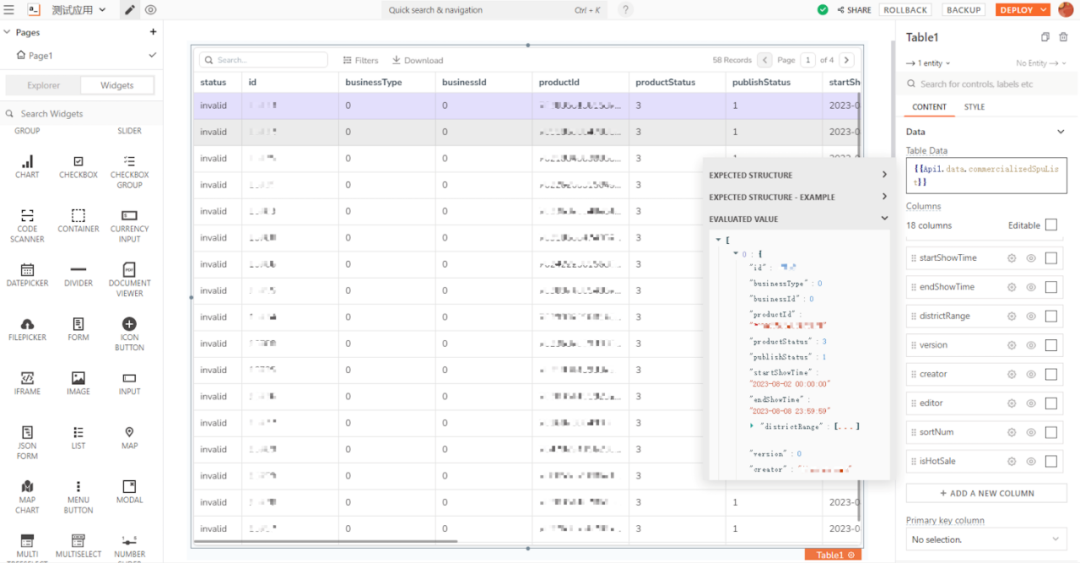Open the Primary key column dropdown
1080x563 pixels.
click(986, 540)
